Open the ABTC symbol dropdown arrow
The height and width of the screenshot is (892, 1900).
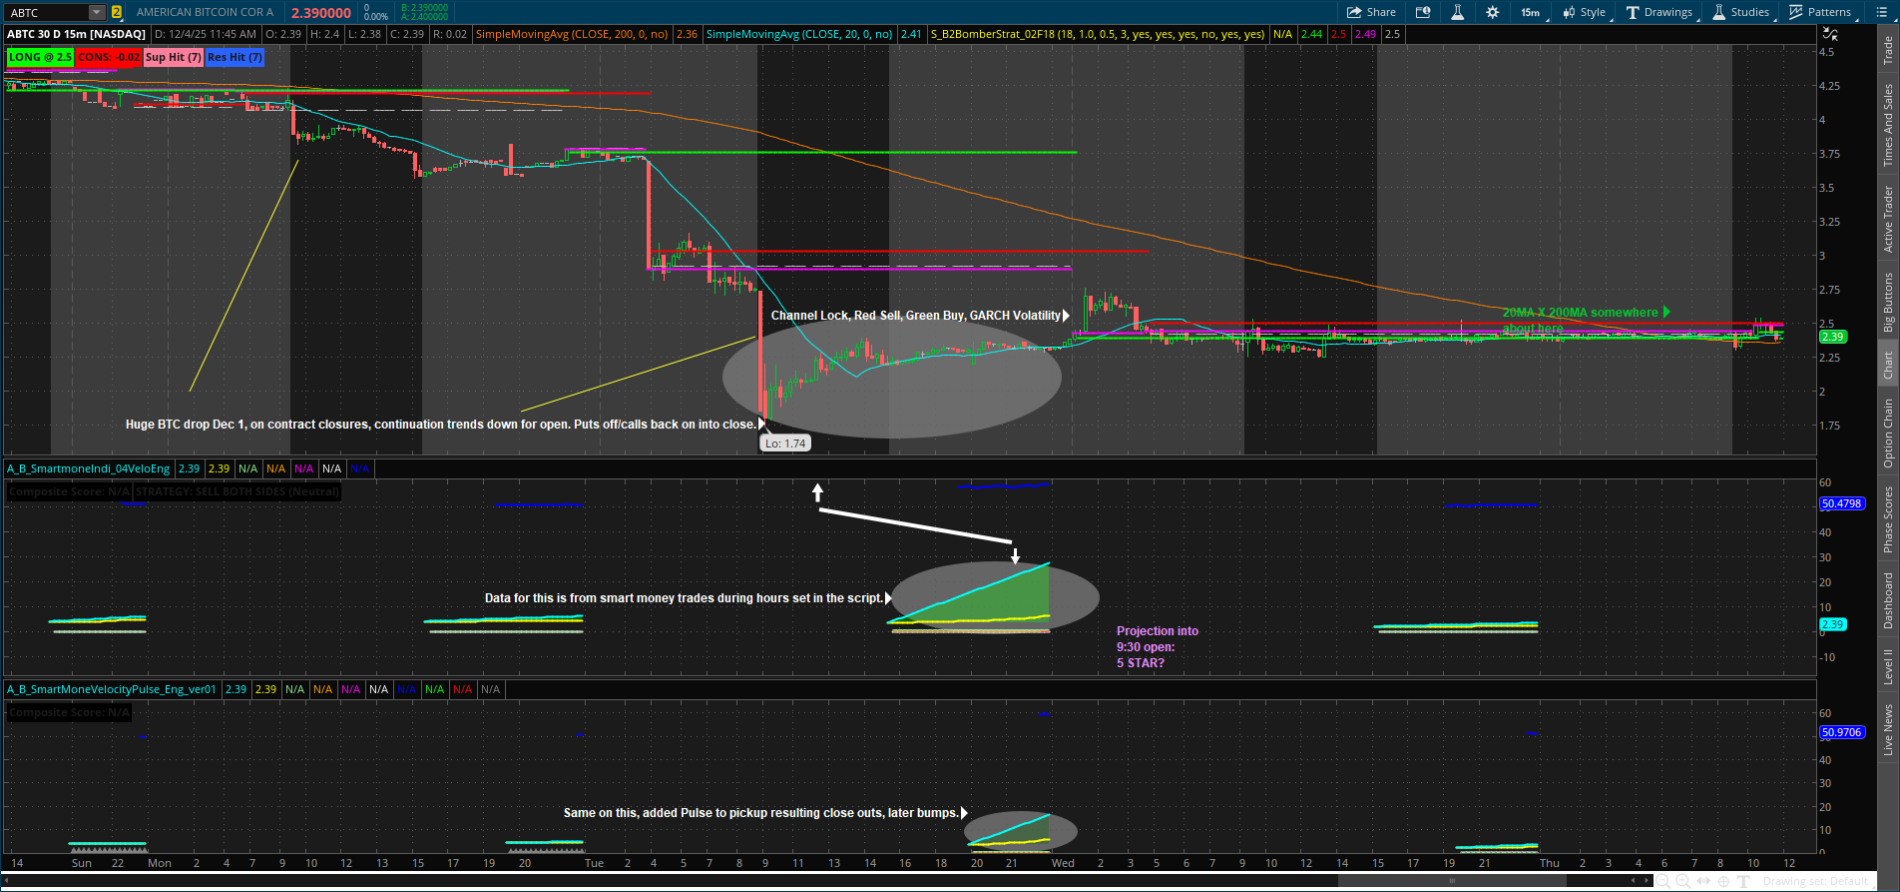[x=96, y=12]
